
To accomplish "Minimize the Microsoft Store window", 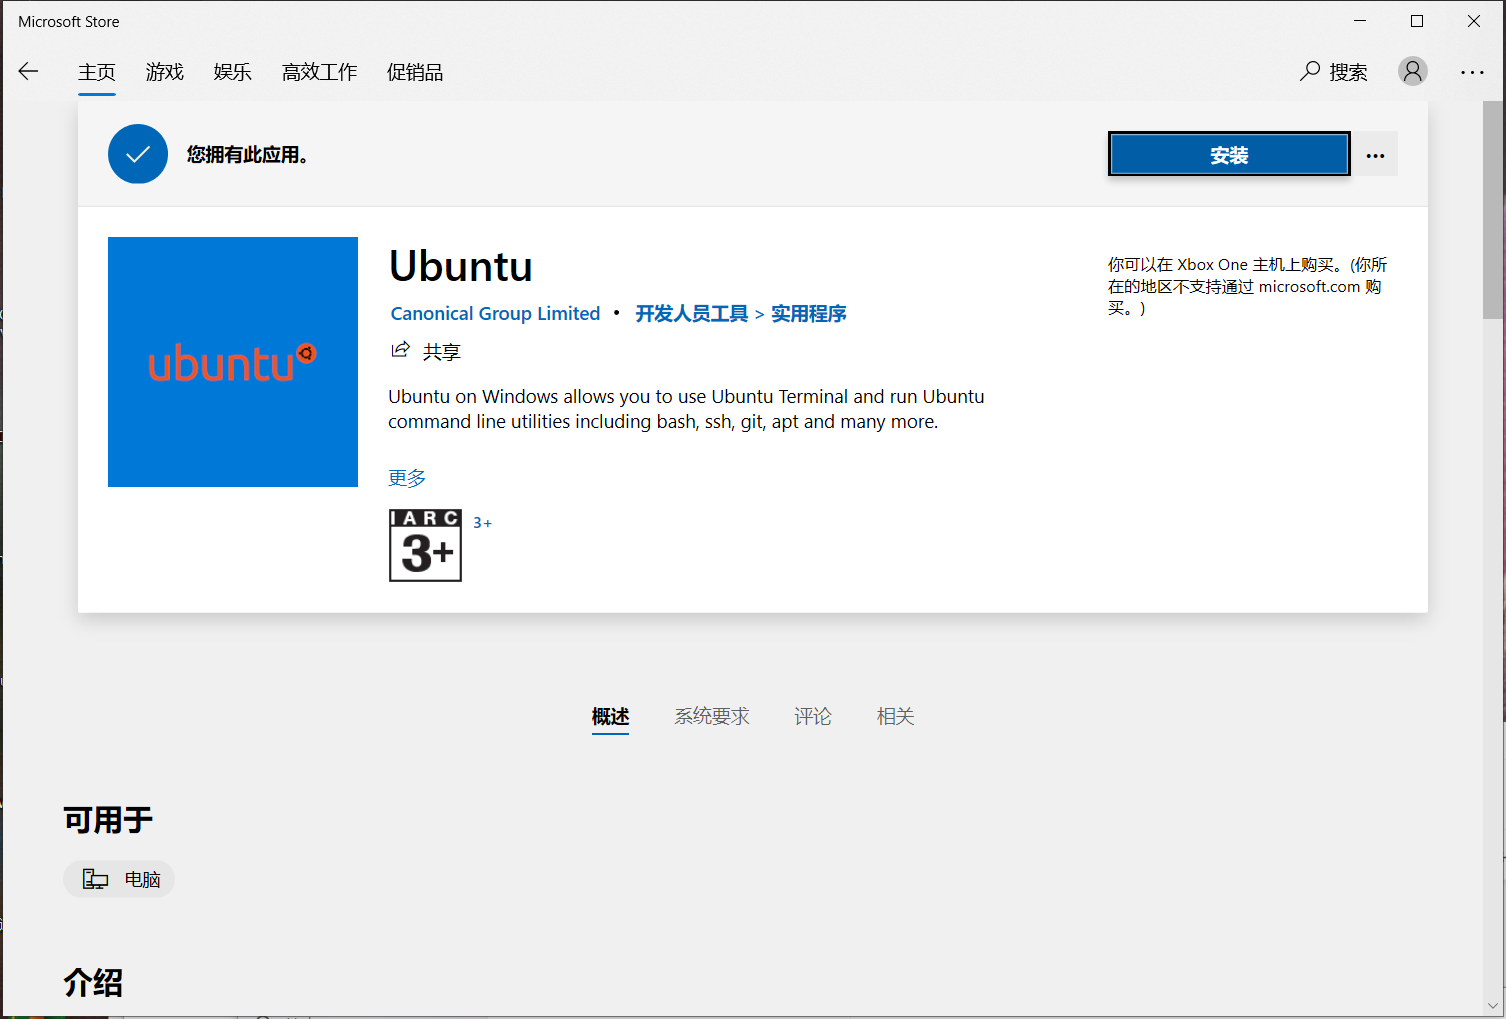I will (x=1360, y=21).
